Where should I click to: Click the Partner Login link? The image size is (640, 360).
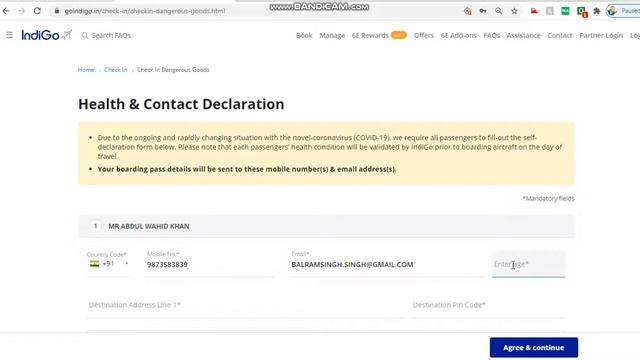pos(601,36)
